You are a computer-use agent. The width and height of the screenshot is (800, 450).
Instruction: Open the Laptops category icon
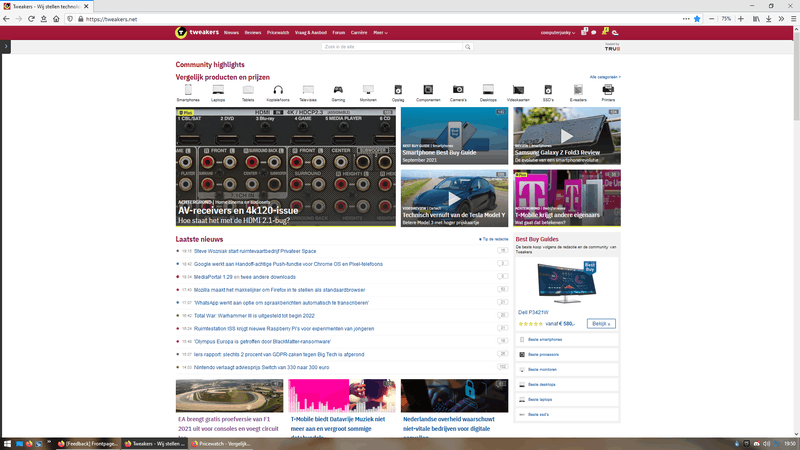click(x=218, y=90)
